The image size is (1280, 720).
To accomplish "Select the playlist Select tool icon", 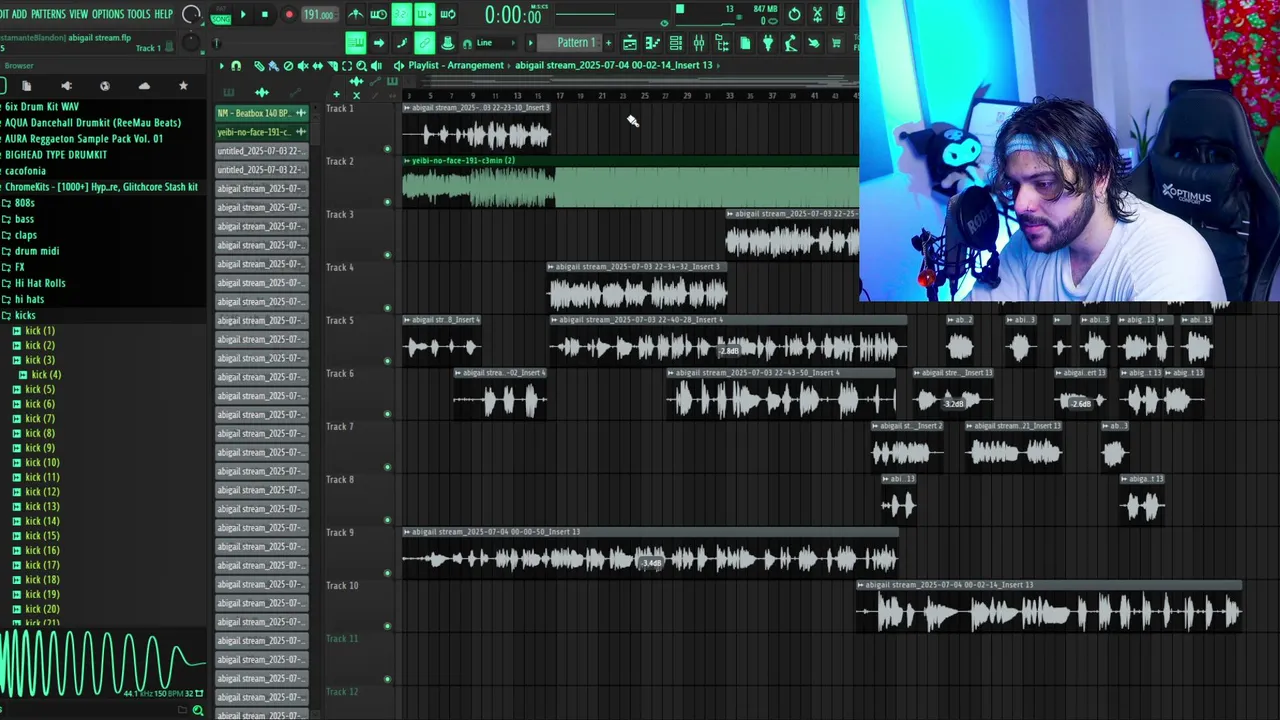I will [347, 66].
